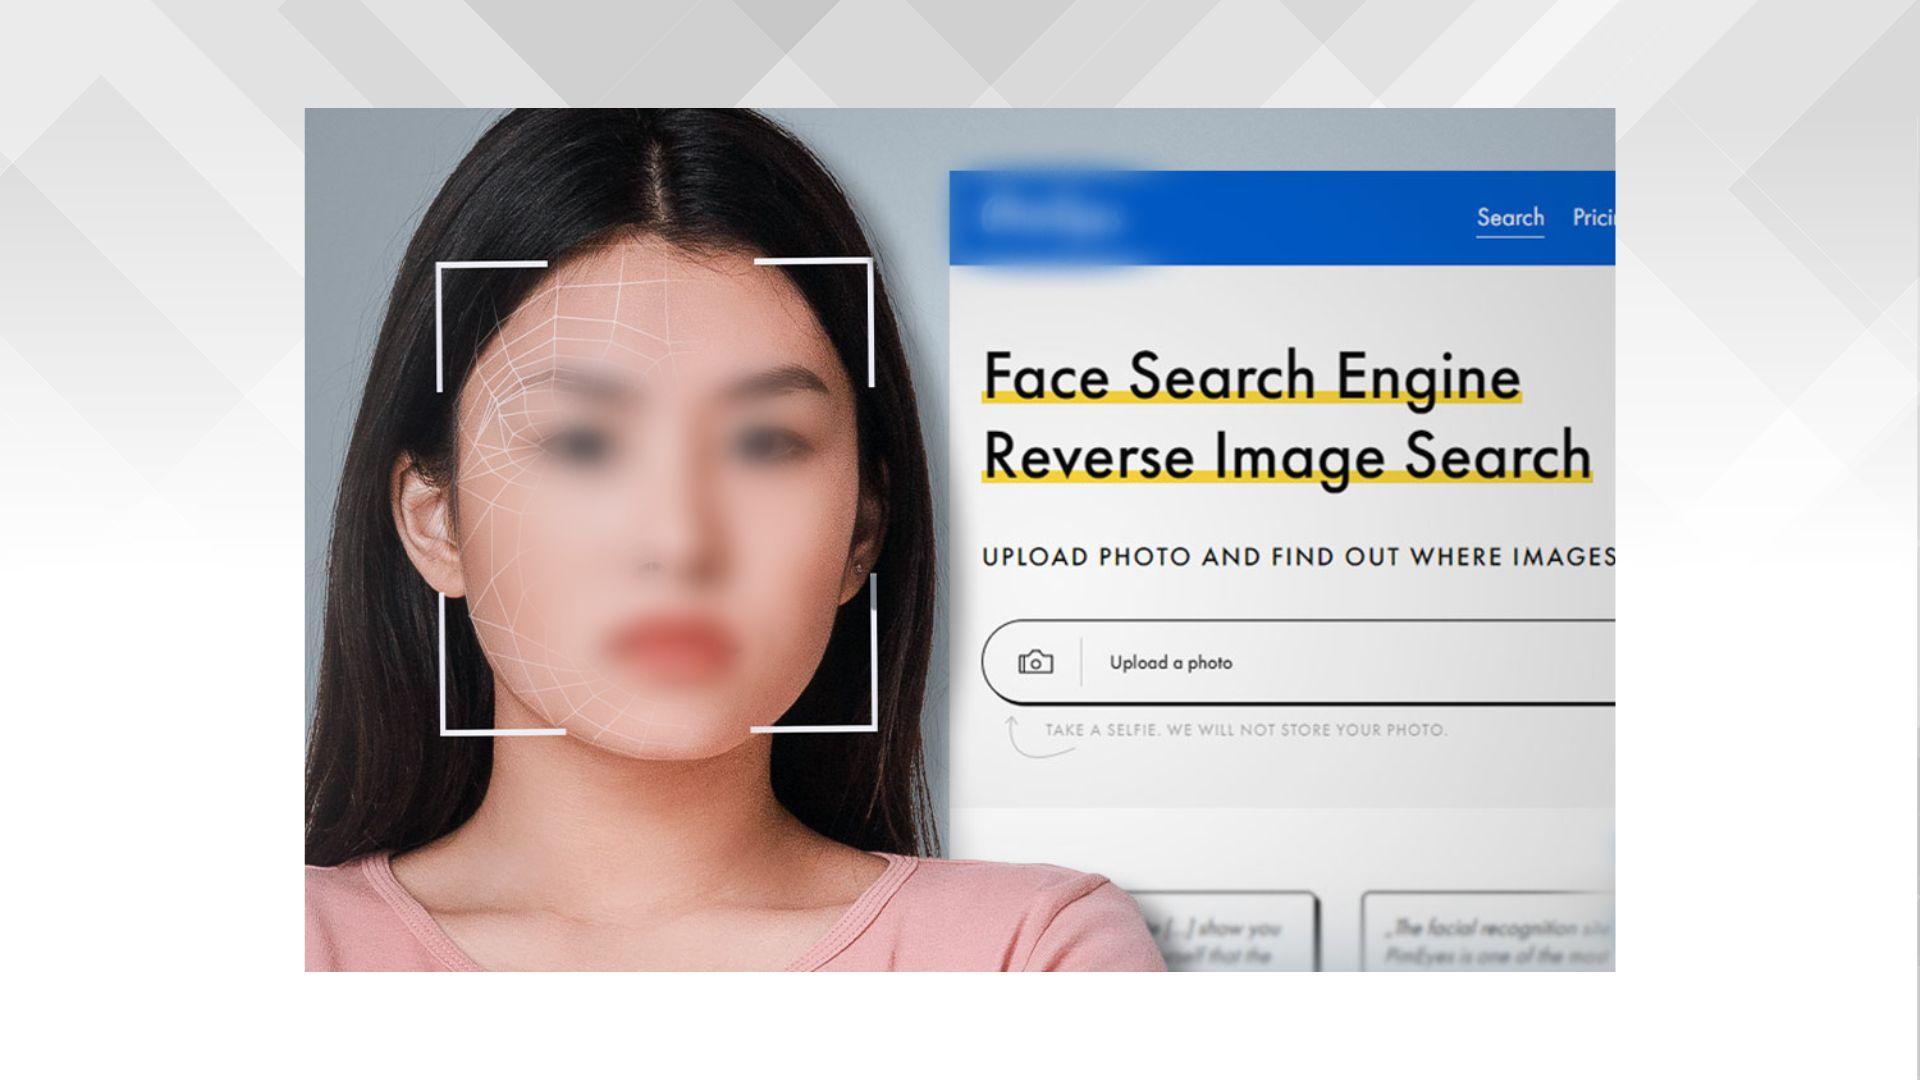1920x1080 pixels.
Task: Click the camera icon in upload field
Action: (1035, 662)
